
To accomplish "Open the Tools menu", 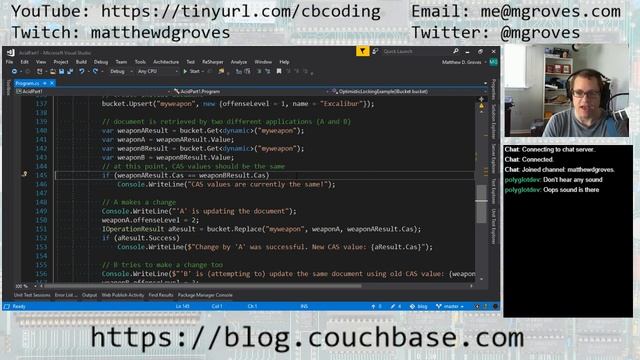I will click(140, 62).
